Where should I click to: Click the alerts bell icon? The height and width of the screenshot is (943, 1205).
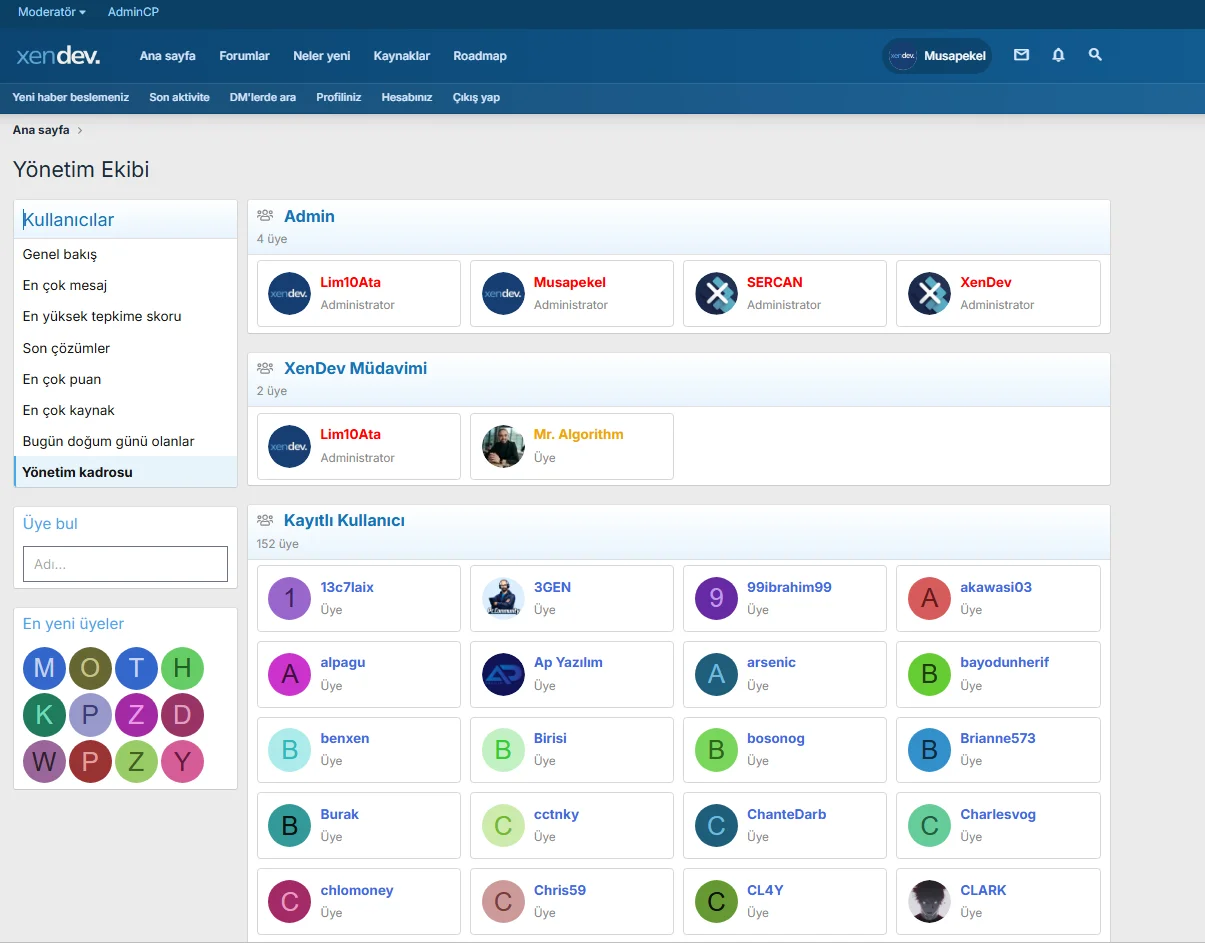[1058, 56]
